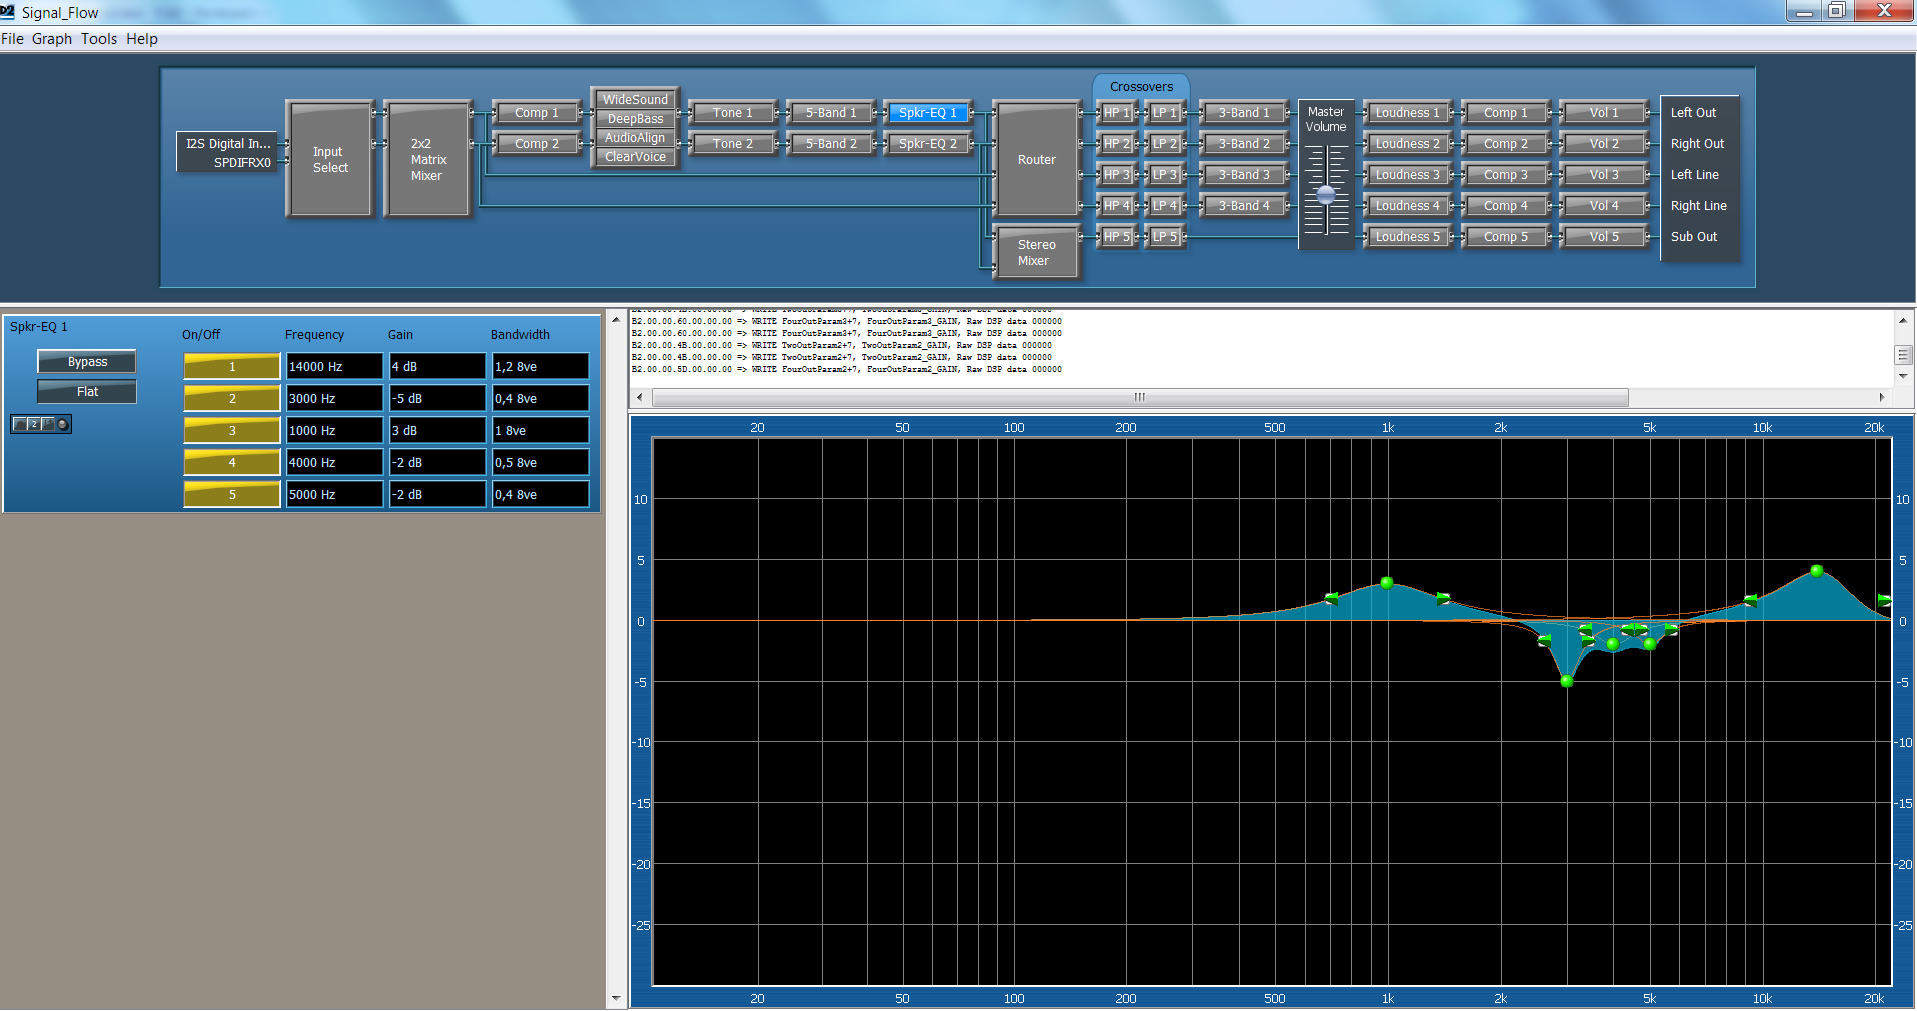The height and width of the screenshot is (1011, 1917).
Task: Open the Router block
Action: click(1036, 159)
